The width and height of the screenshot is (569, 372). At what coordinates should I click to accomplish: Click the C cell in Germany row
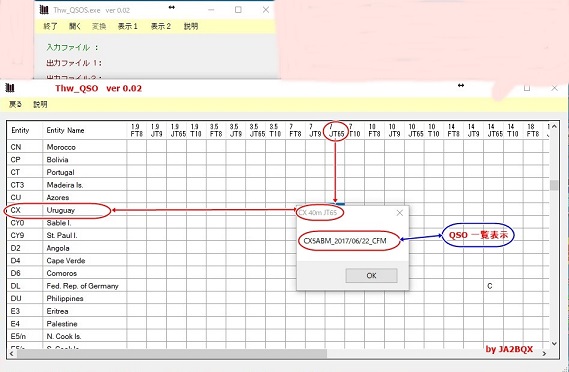click(x=490, y=286)
